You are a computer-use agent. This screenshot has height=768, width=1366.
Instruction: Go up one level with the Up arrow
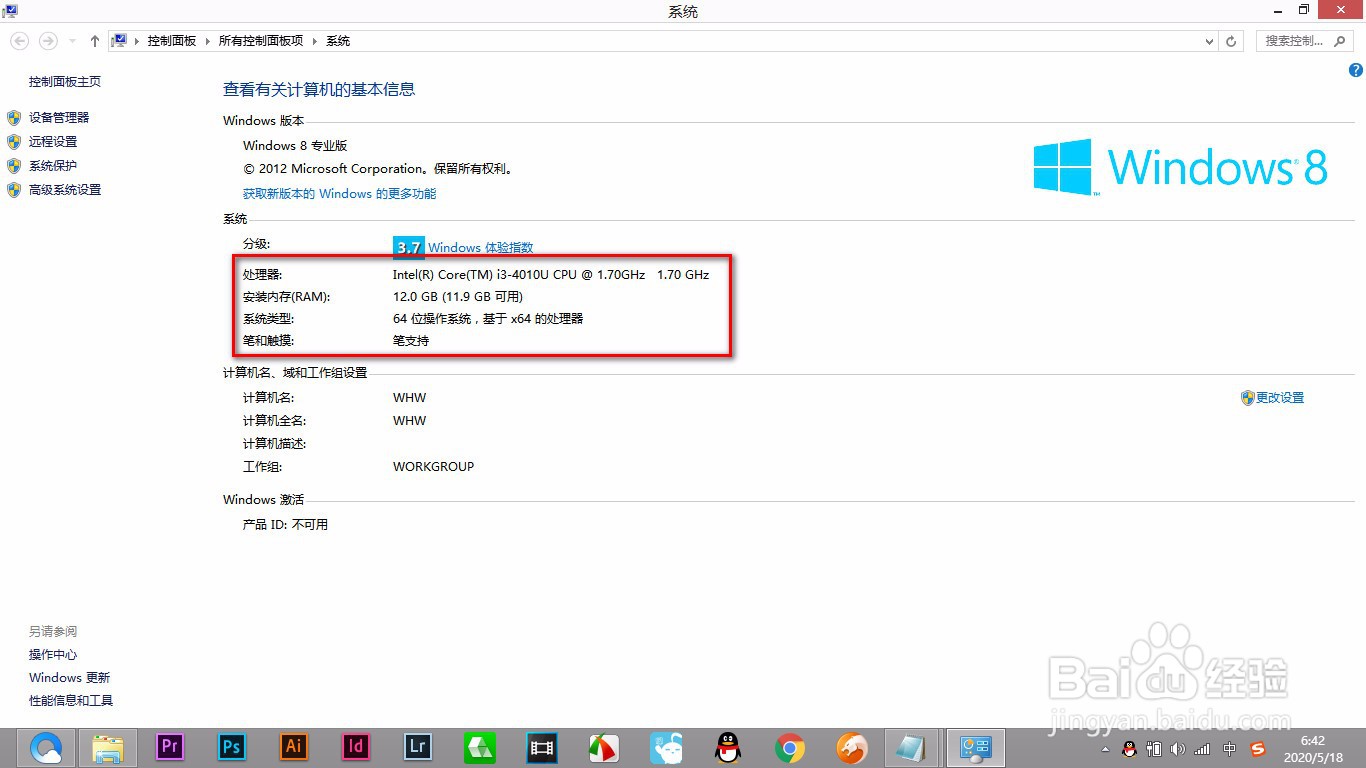tap(95, 41)
